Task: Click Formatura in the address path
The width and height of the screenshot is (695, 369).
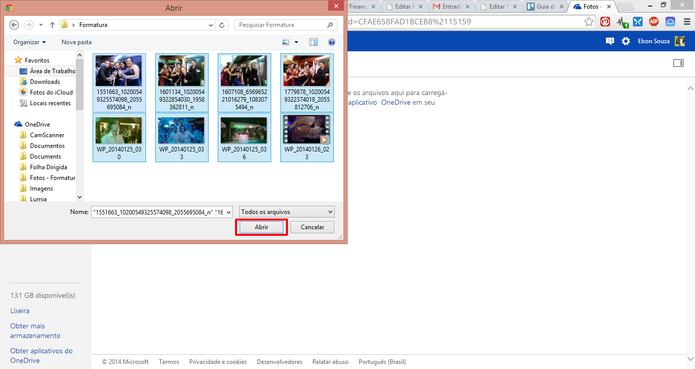Action: pos(93,25)
